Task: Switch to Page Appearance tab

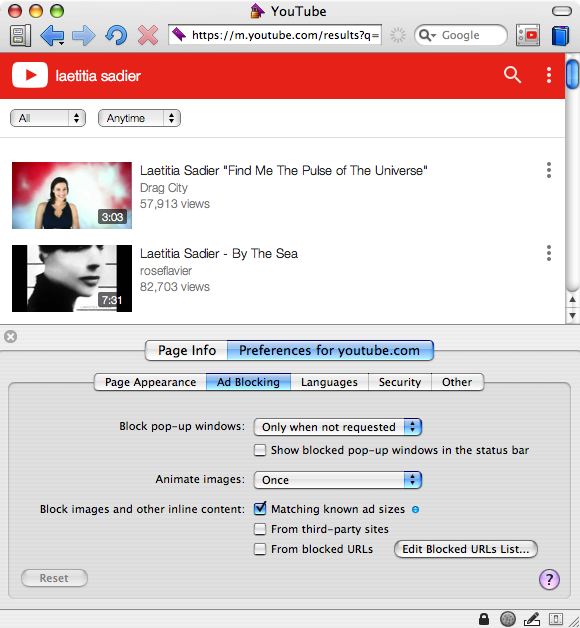Action: click(151, 382)
